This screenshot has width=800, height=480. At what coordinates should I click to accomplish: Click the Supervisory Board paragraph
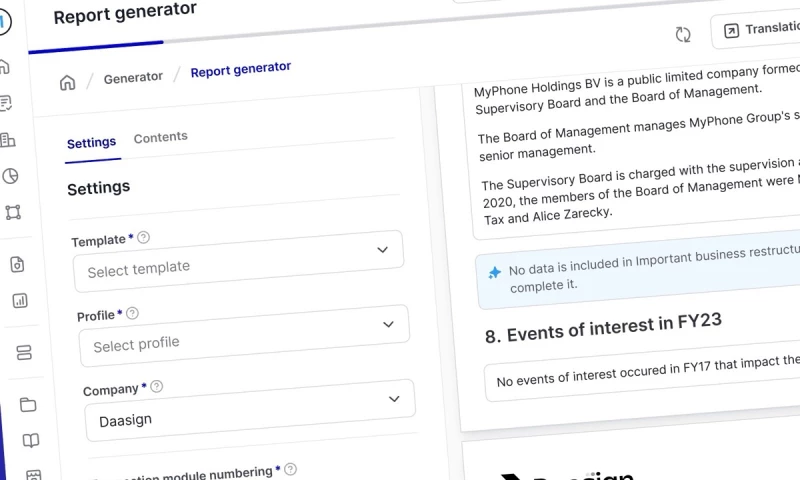point(640,192)
